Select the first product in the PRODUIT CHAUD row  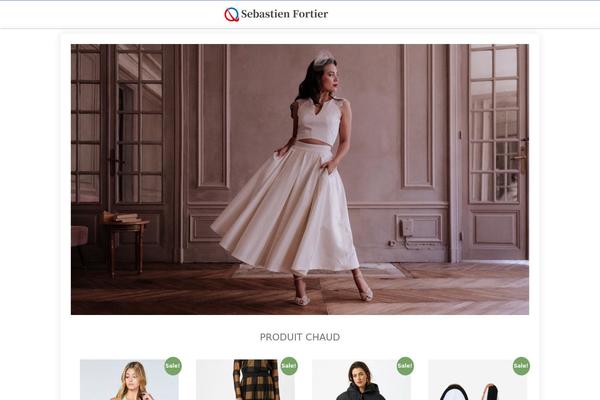pyautogui.click(x=129, y=379)
